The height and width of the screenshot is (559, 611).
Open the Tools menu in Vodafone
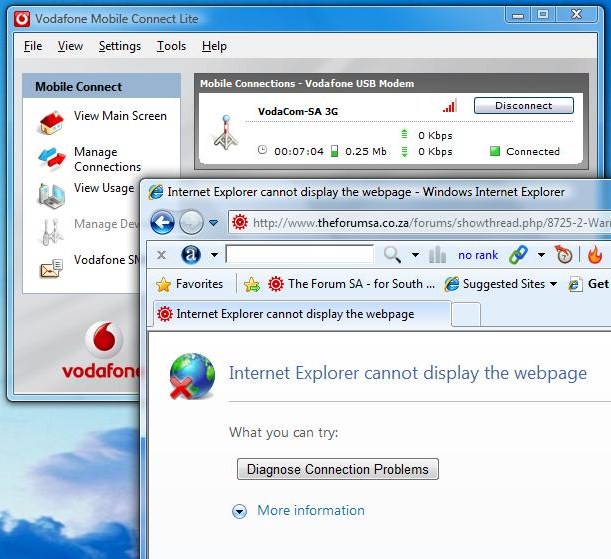point(171,46)
